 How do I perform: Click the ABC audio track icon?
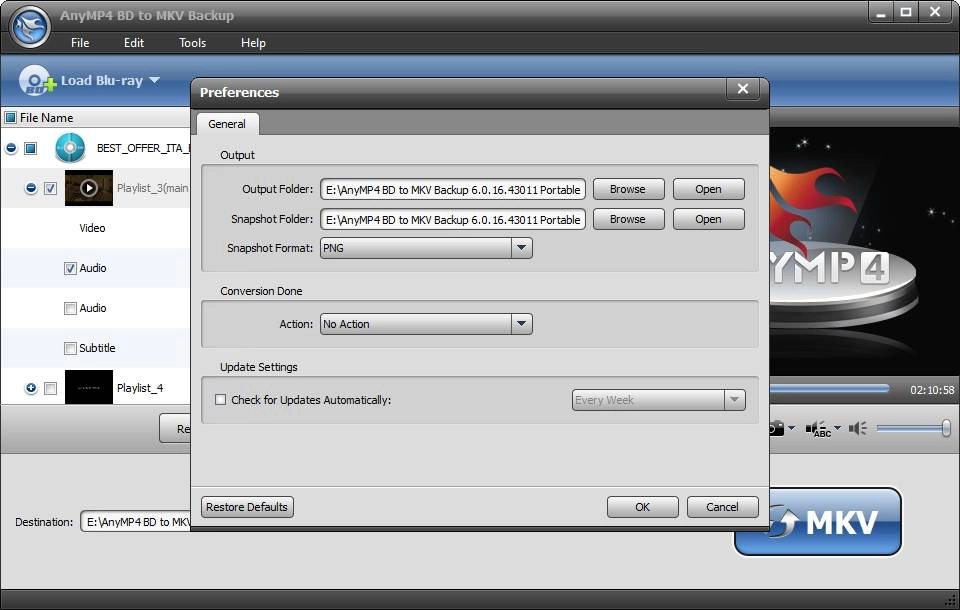tap(818, 429)
